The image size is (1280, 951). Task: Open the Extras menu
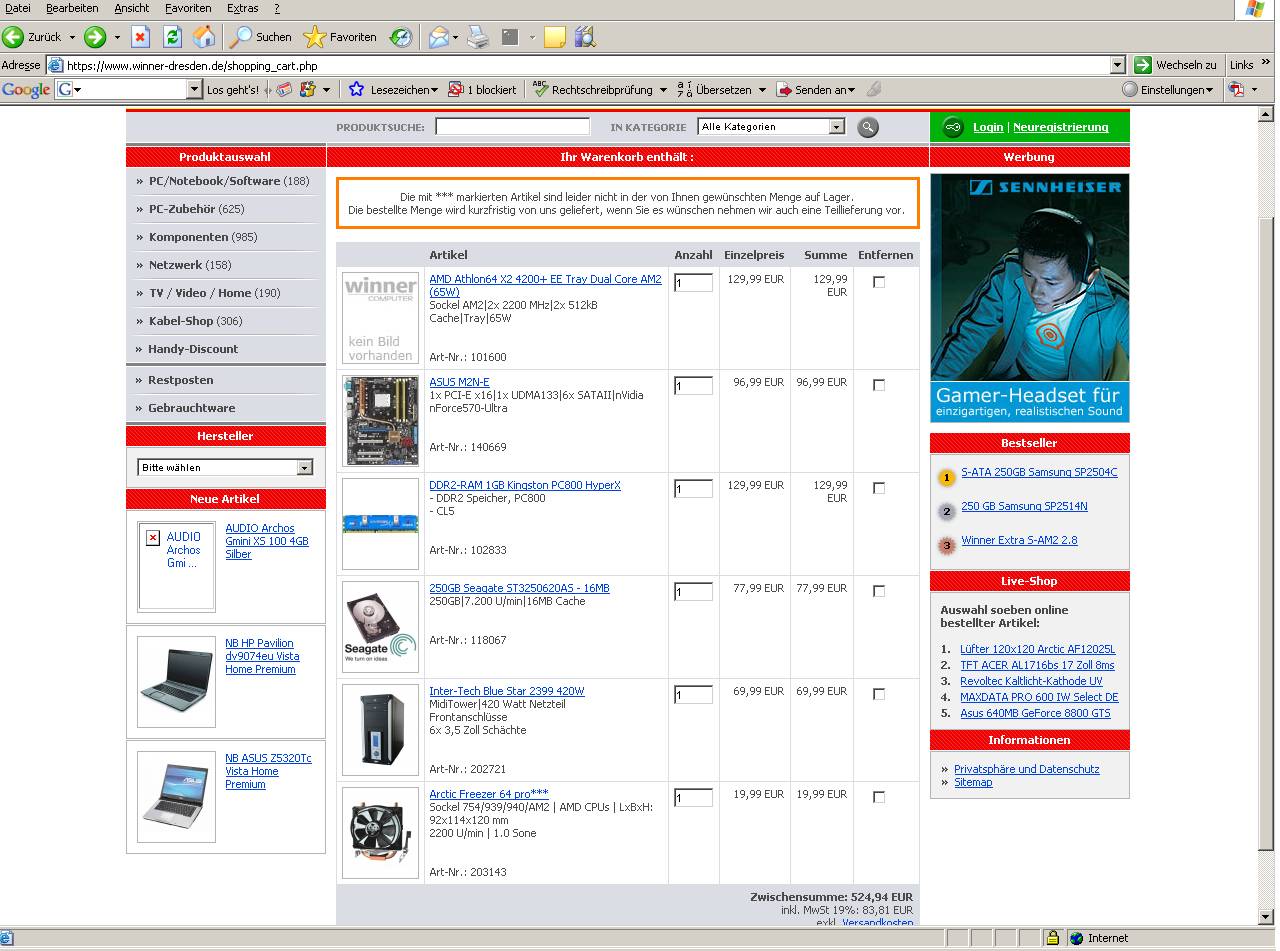(x=242, y=8)
